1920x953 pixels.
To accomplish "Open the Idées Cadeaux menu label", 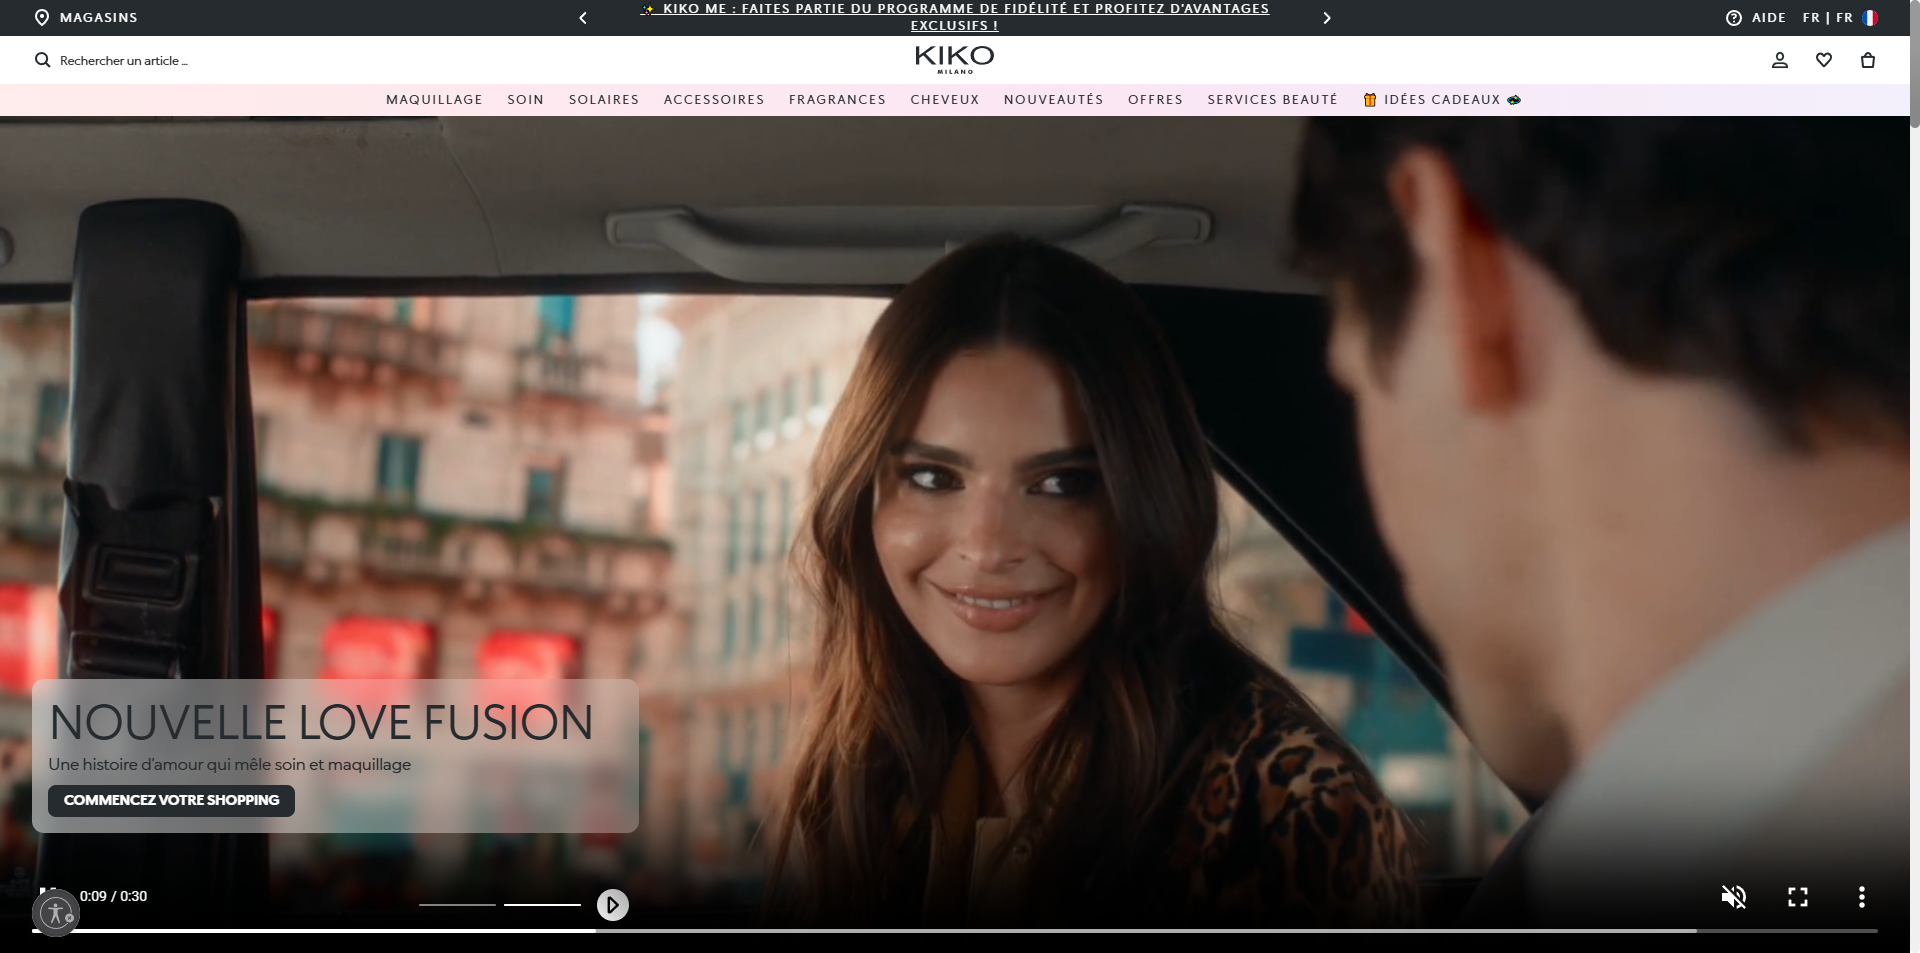I will 1442,100.
